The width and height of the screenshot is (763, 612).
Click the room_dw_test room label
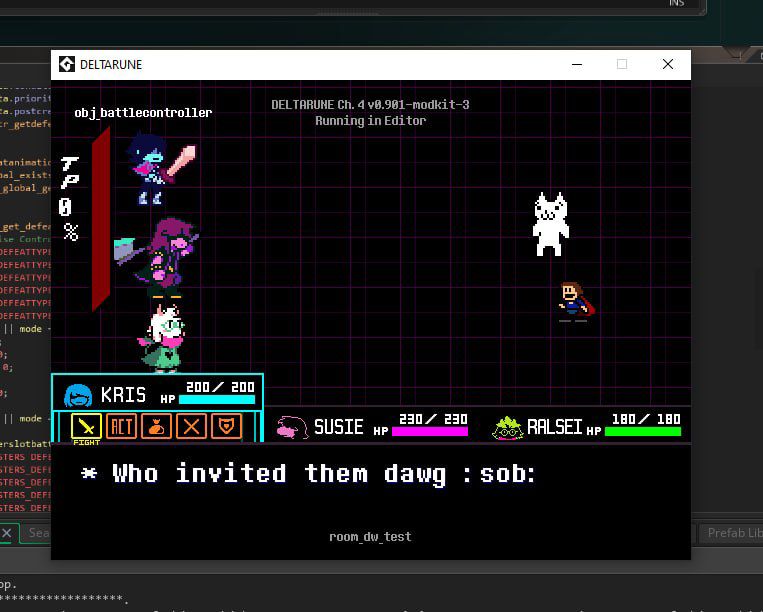point(370,537)
